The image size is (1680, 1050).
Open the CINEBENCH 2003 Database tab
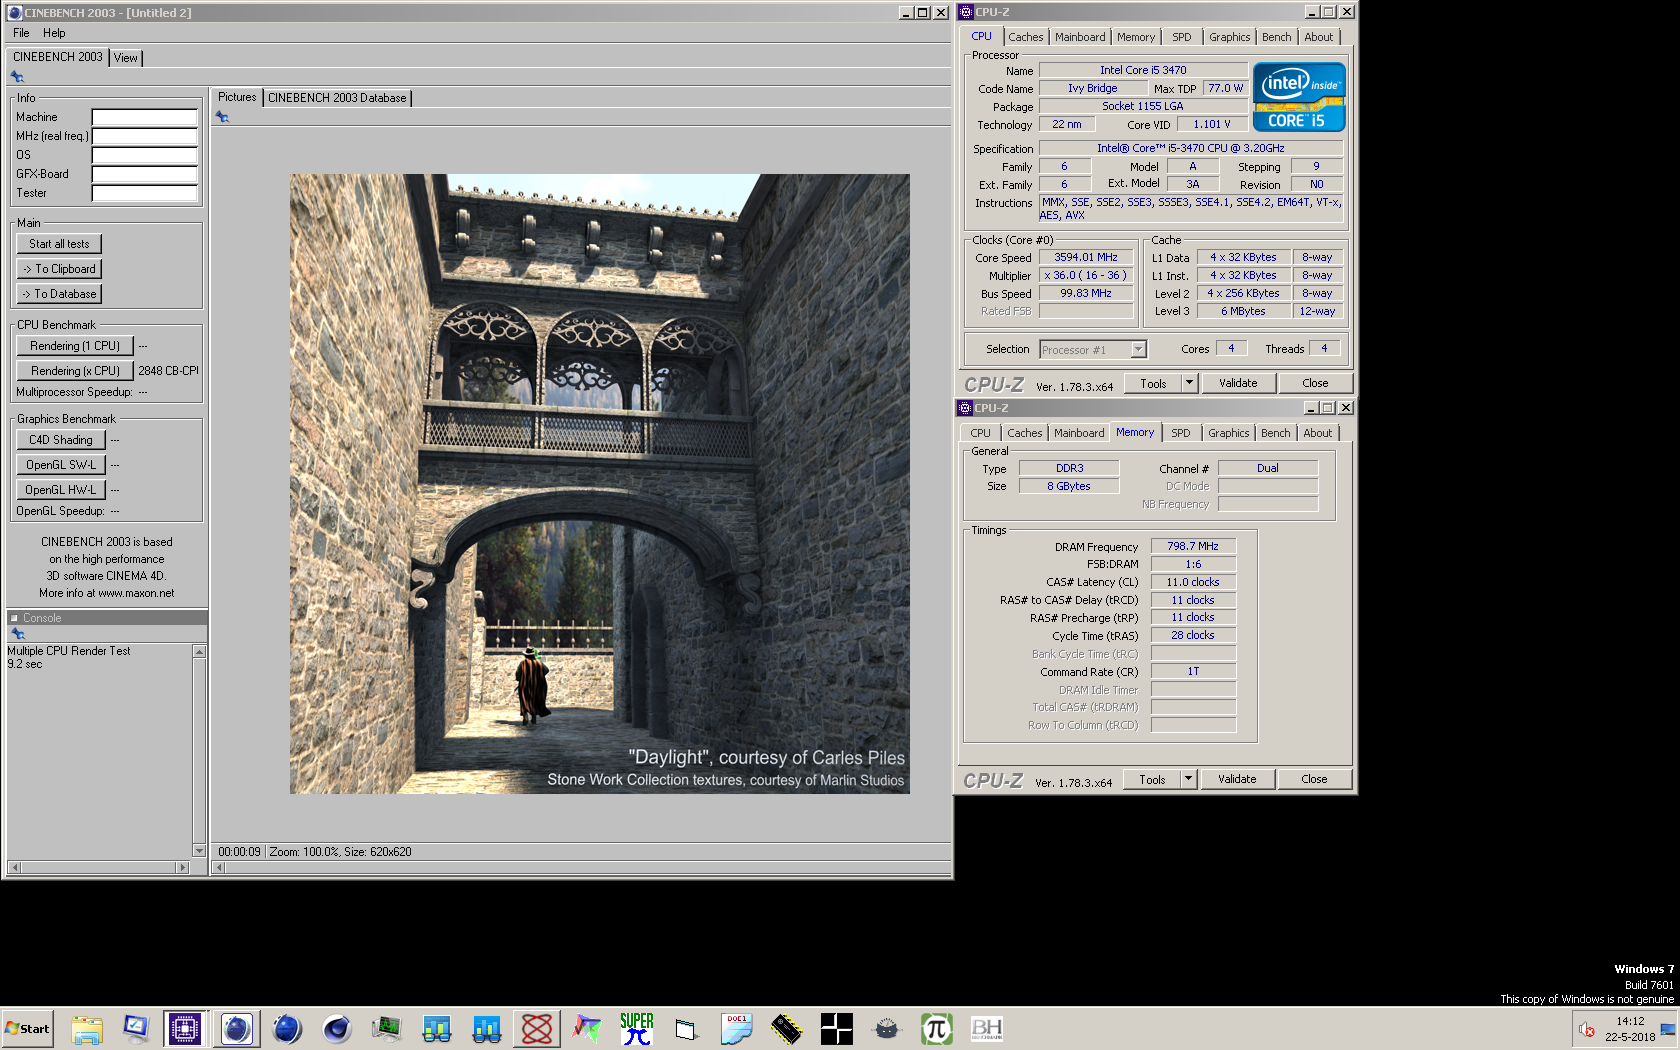pyautogui.click(x=337, y=98)
